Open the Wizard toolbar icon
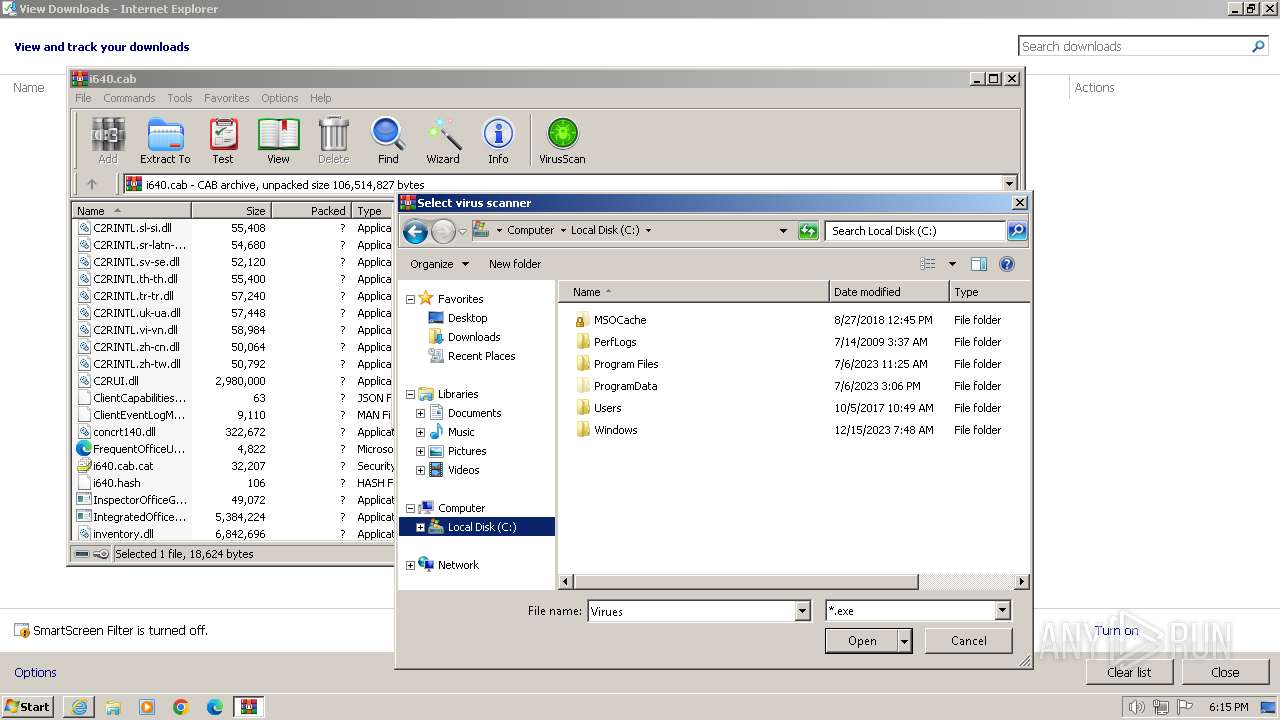1280x720 pixels. pyautogui.click(x=443, y=141)
